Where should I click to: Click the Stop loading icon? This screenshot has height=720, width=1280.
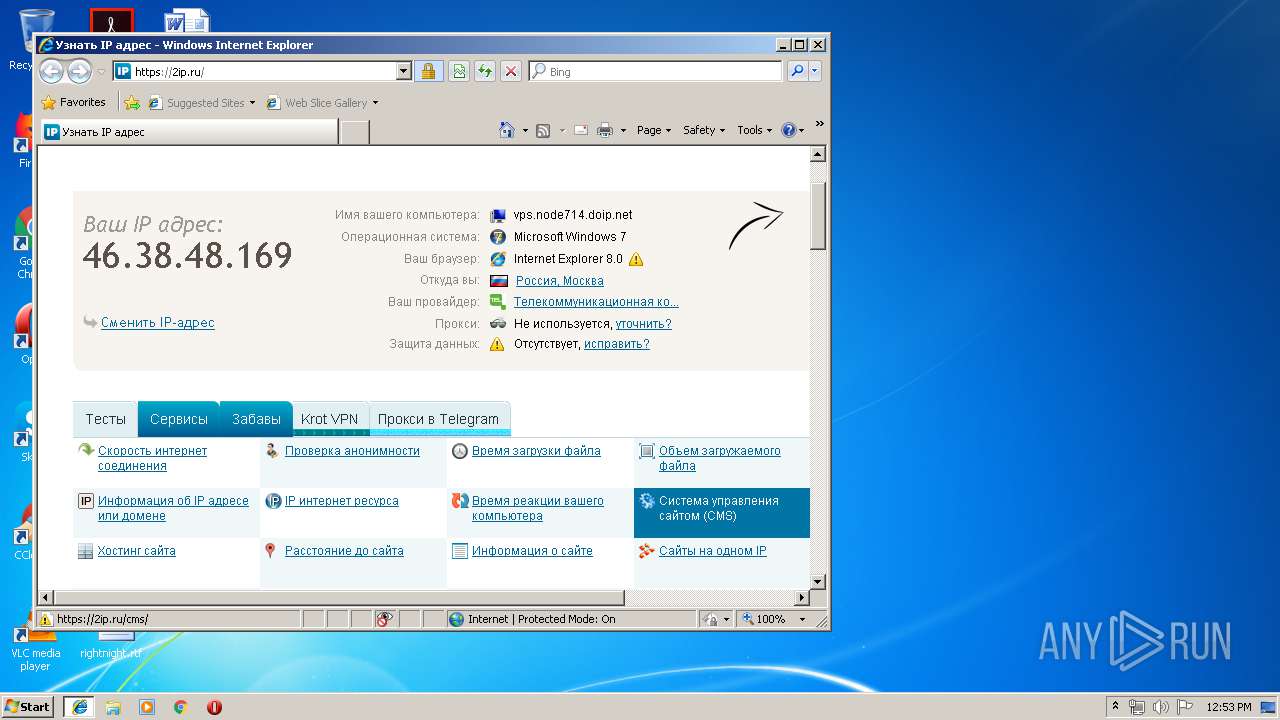point(510,71)
